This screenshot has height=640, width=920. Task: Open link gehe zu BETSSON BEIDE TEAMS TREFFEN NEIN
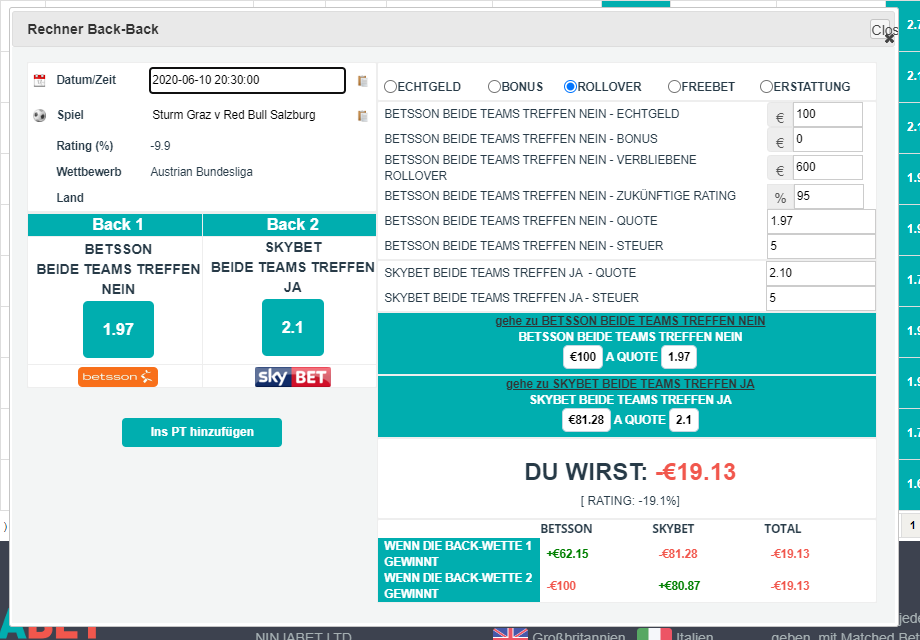630,321
